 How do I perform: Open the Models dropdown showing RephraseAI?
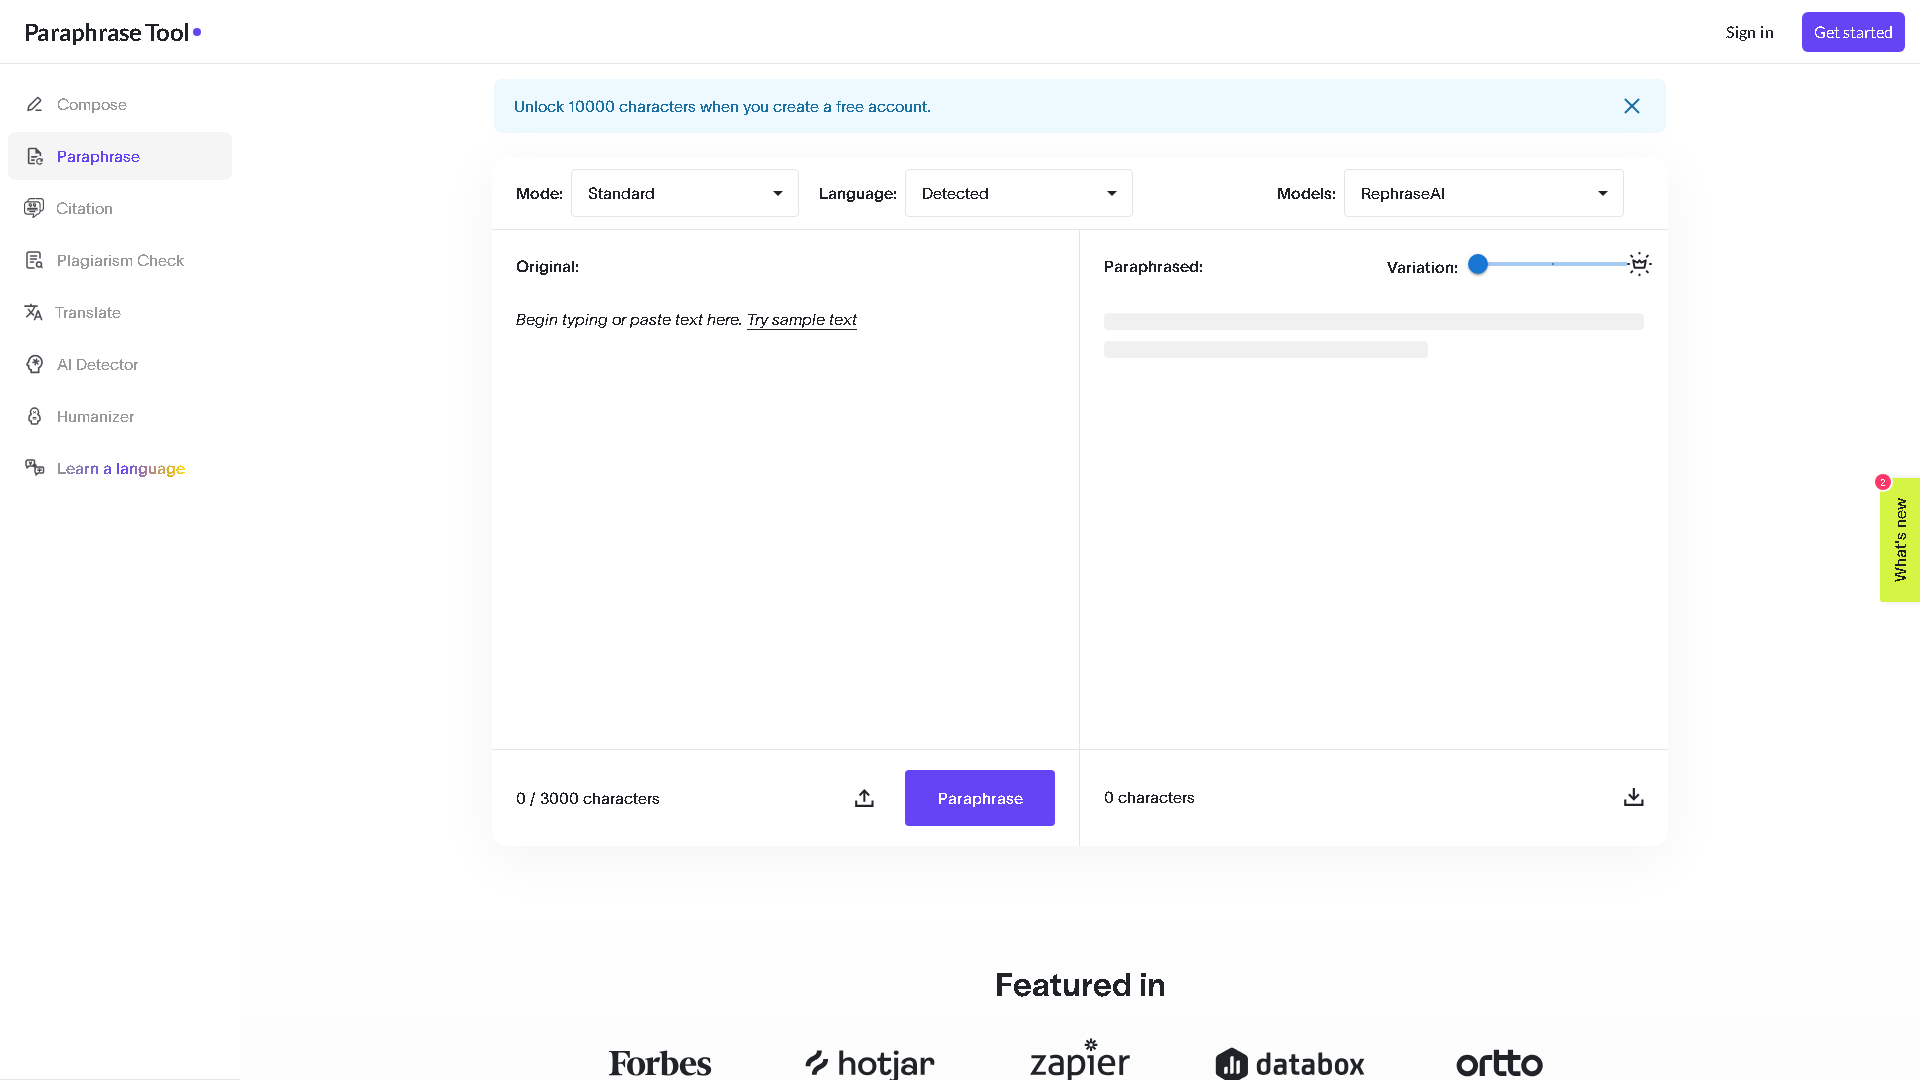[1483, 193]
